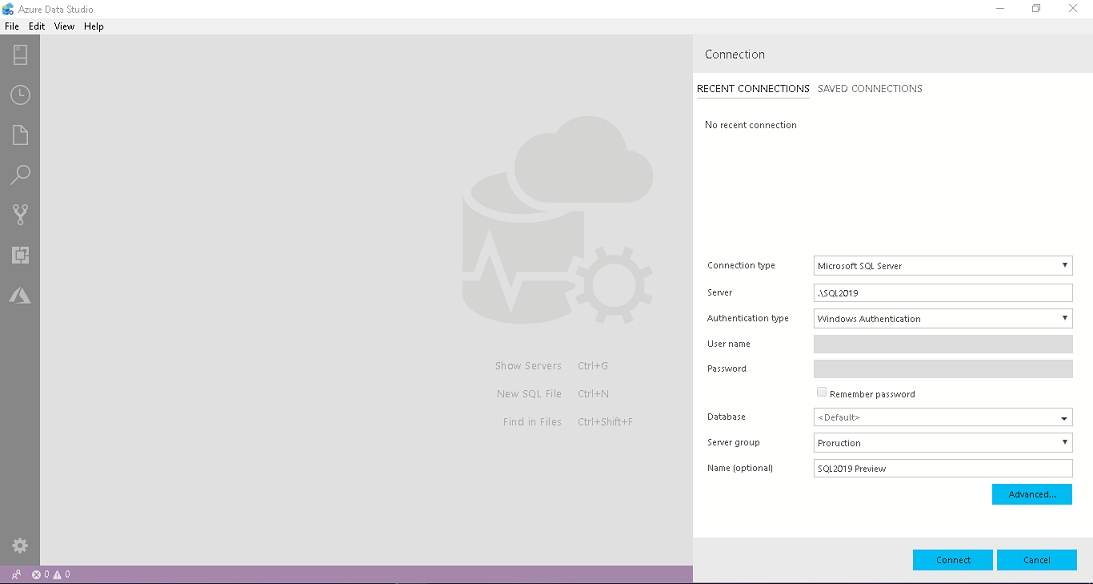Open the Servers view in the sidebar

click(x=20, y=55)
